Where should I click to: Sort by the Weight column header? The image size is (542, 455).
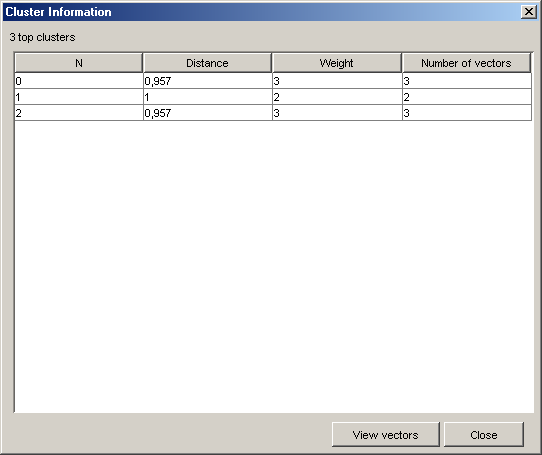tap(337, 63)
